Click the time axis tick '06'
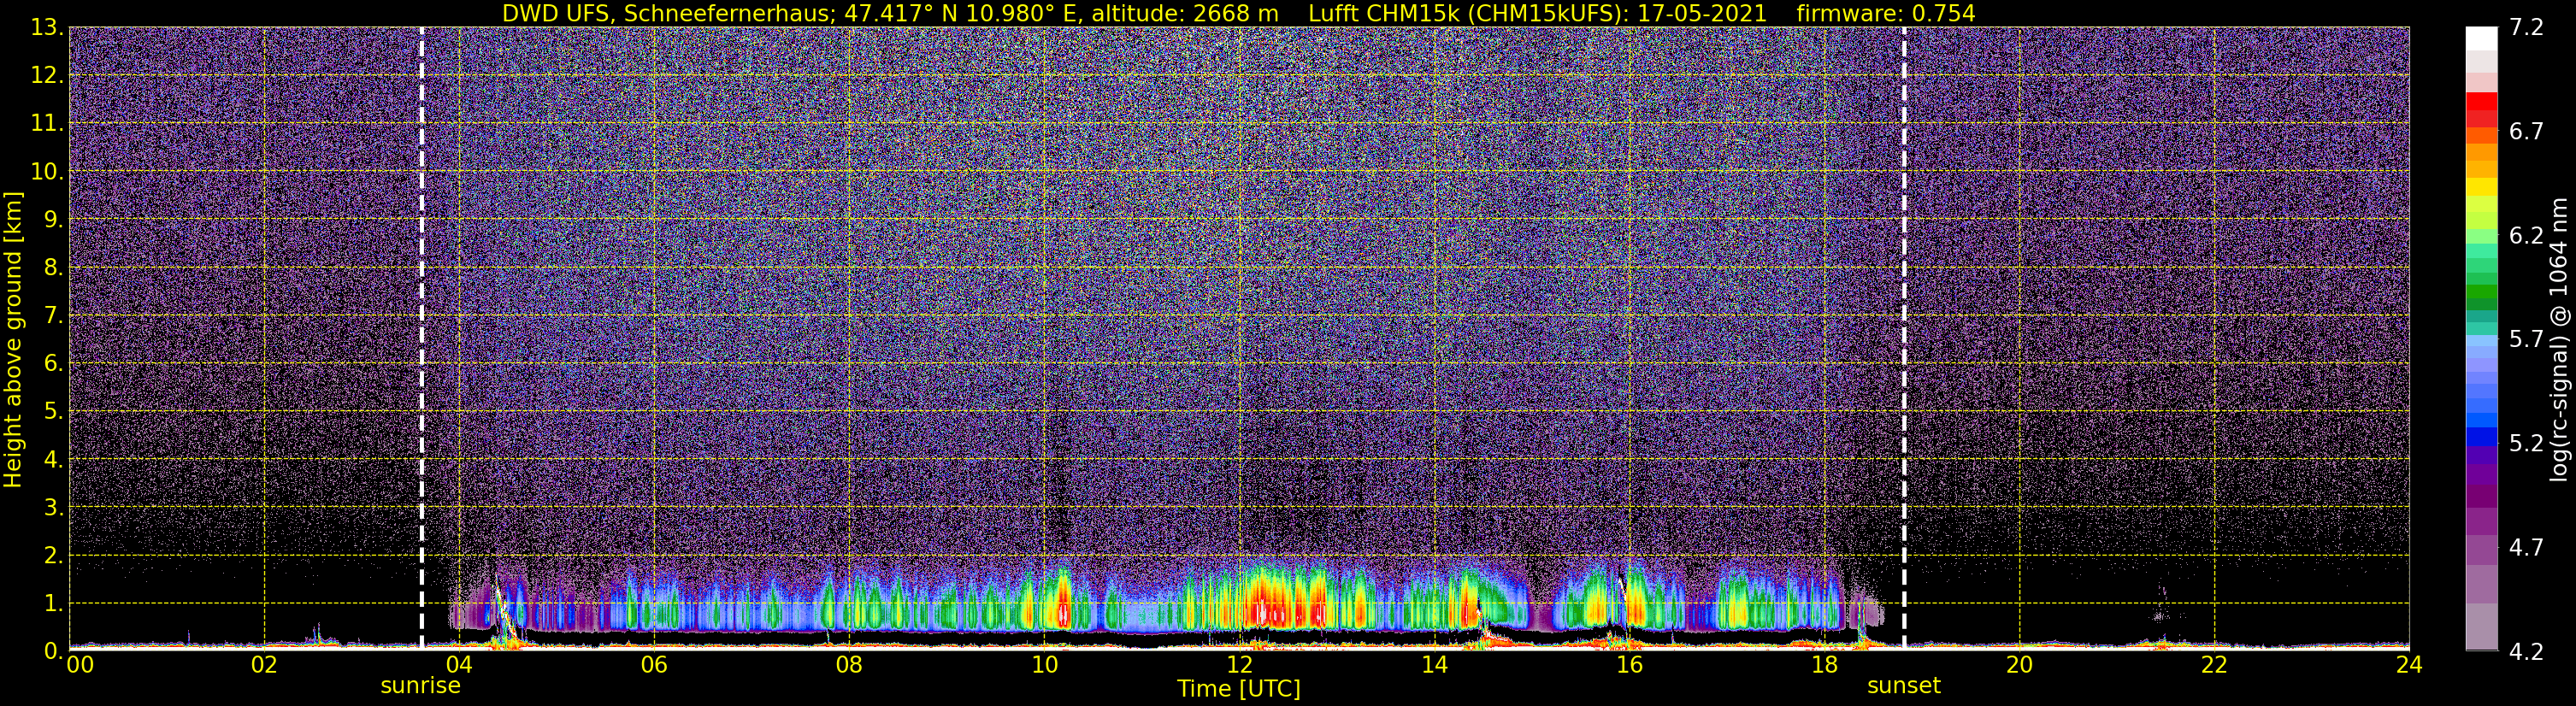This screenshot has width=2576, height=706. pyautogui.click(x=654, y=666)
